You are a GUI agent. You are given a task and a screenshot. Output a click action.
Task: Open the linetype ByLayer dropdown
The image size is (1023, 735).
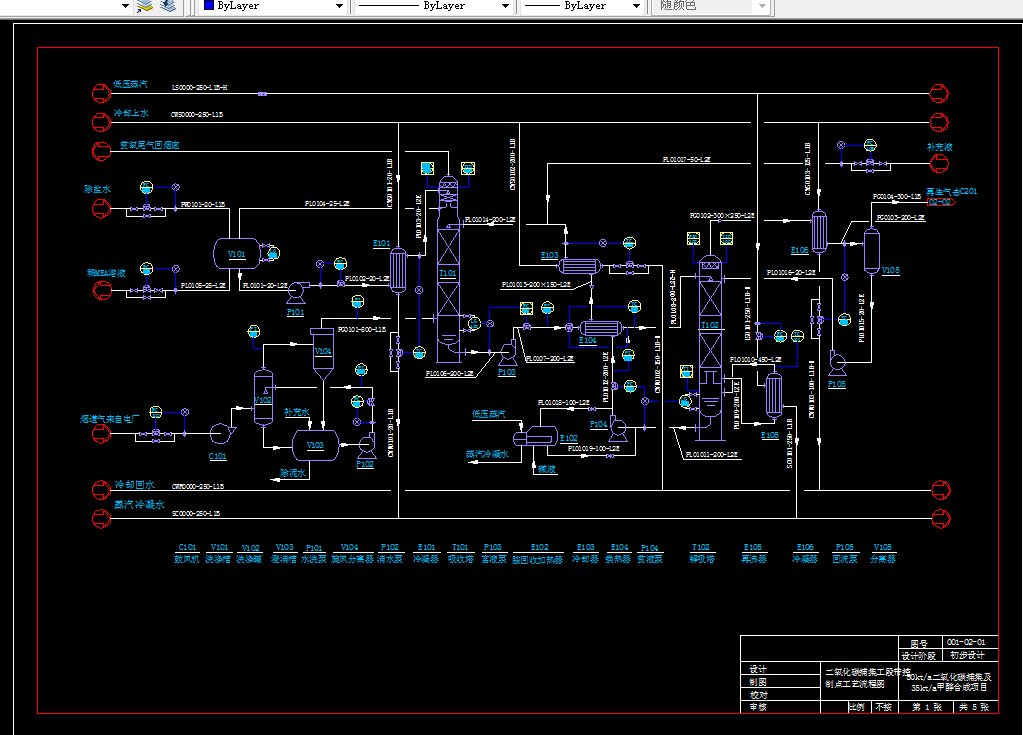505,6
